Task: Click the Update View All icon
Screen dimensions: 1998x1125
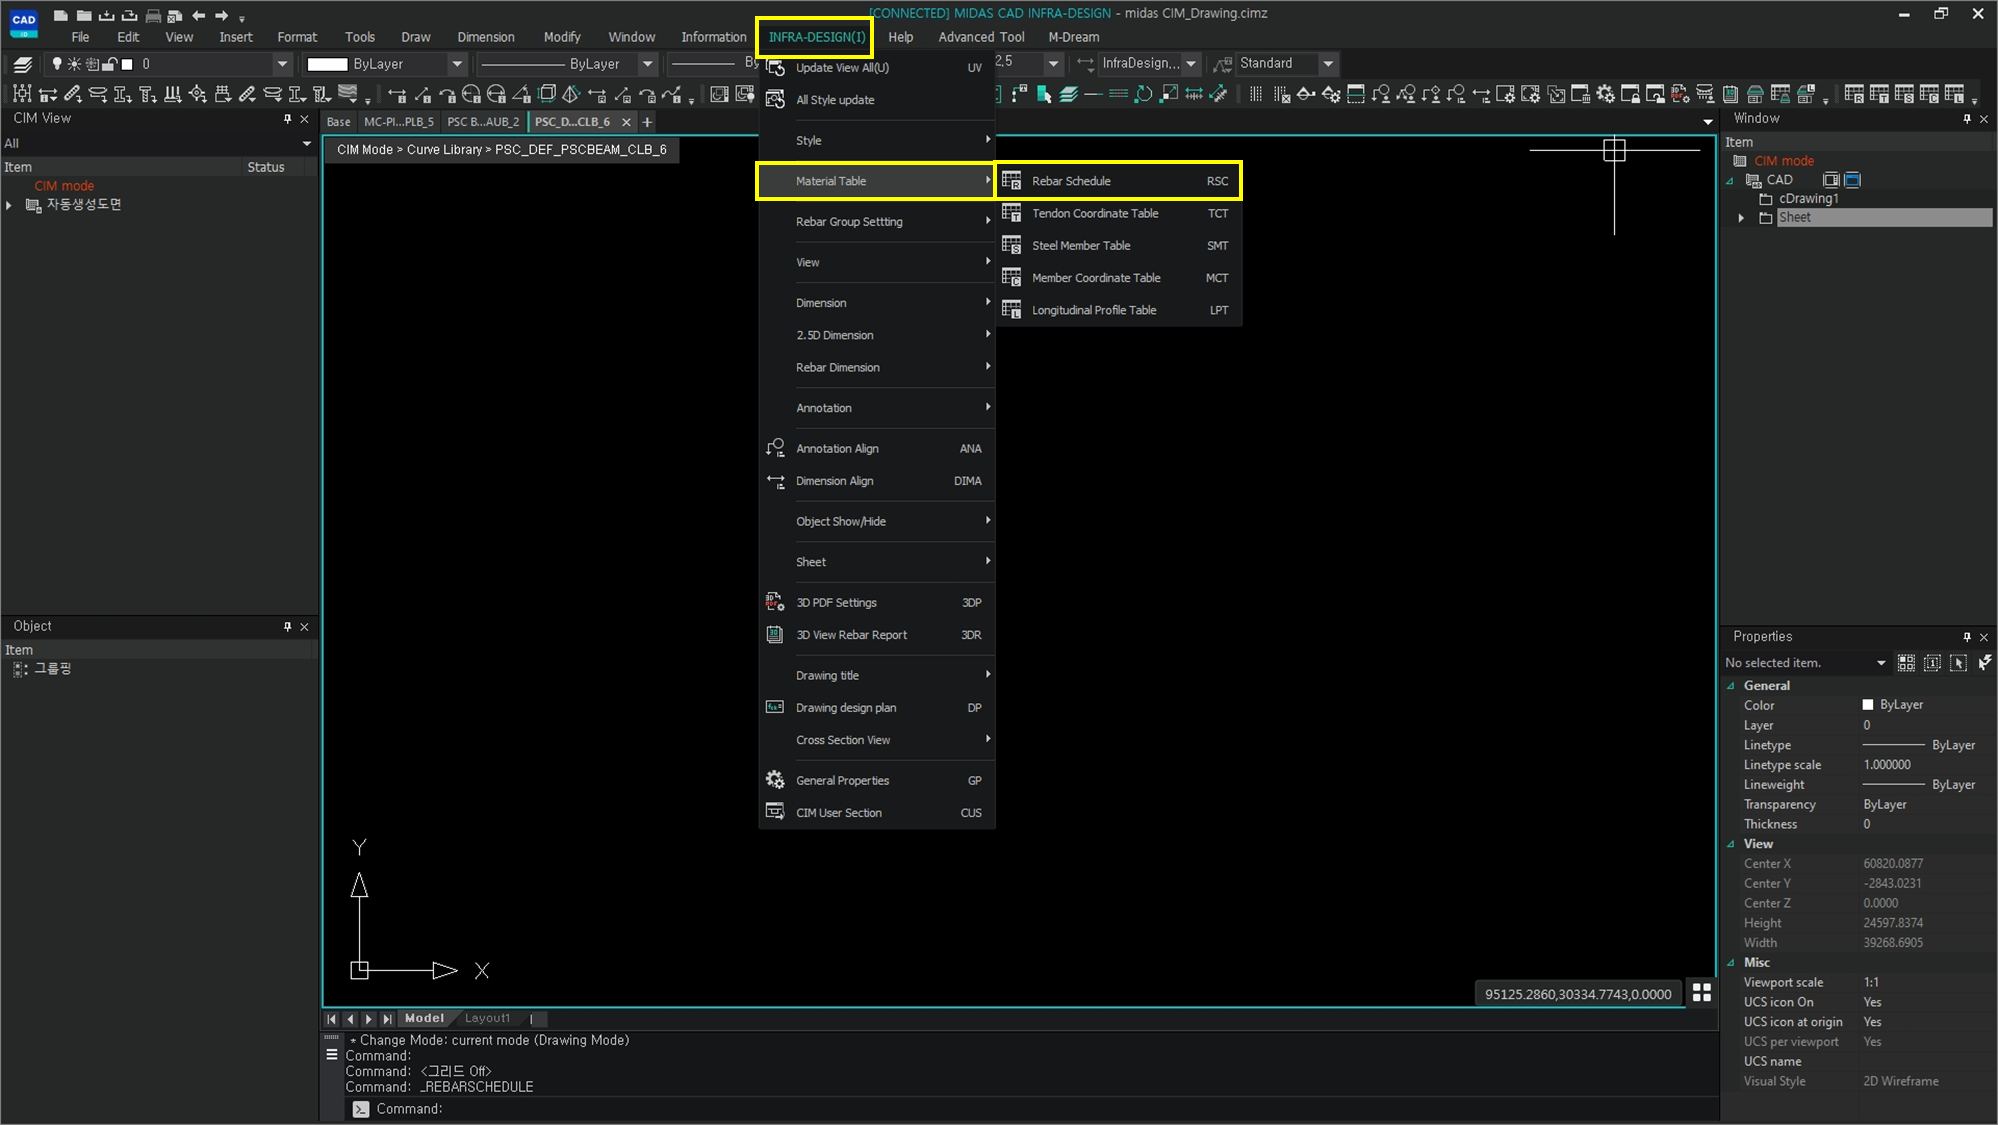Action: tap(775, 67)
